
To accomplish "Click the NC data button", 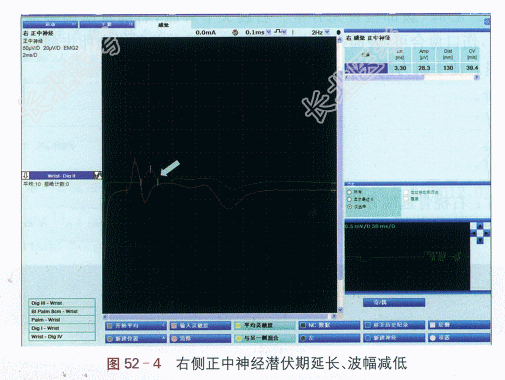I will (x=329, y=325).
